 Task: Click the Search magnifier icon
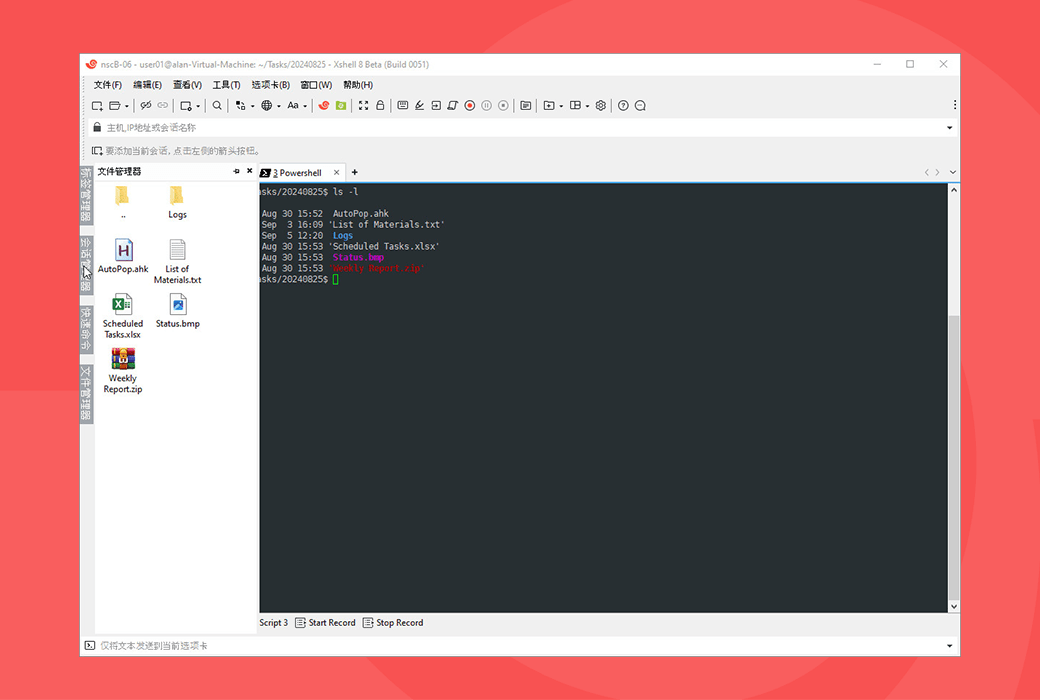point(217,105)
